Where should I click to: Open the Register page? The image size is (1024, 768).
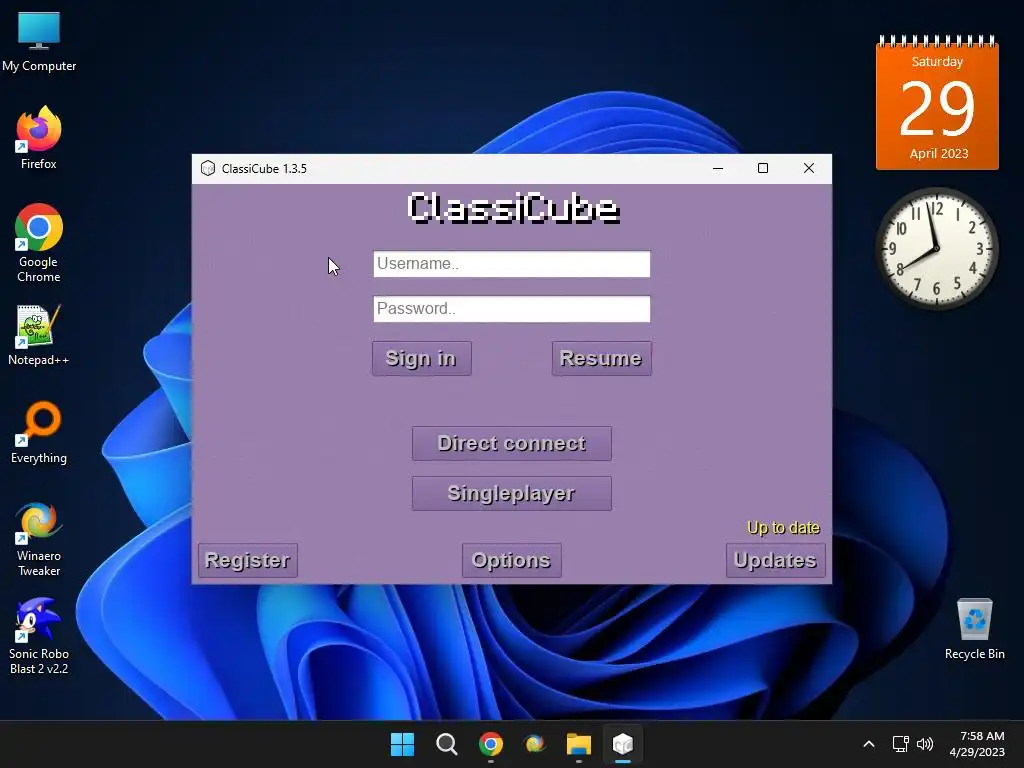click(248, 560)
